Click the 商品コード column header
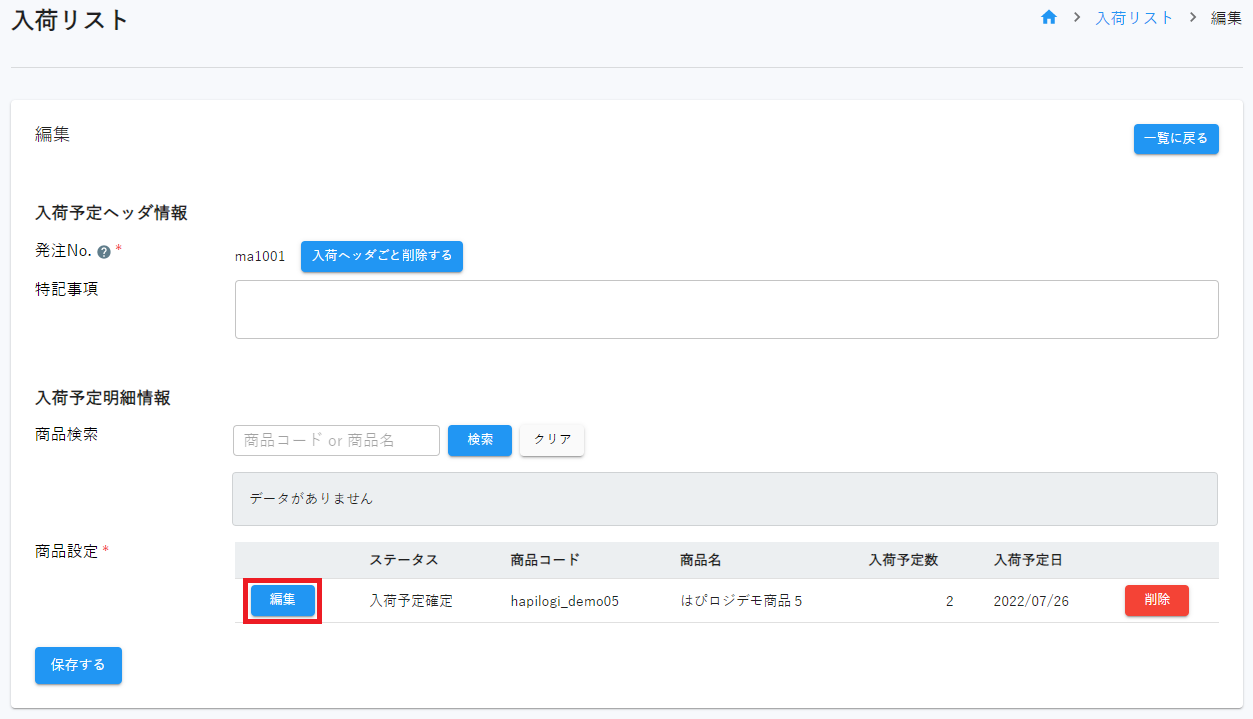The height and width of the screenshot is (719, 1253). coord(544,560)
